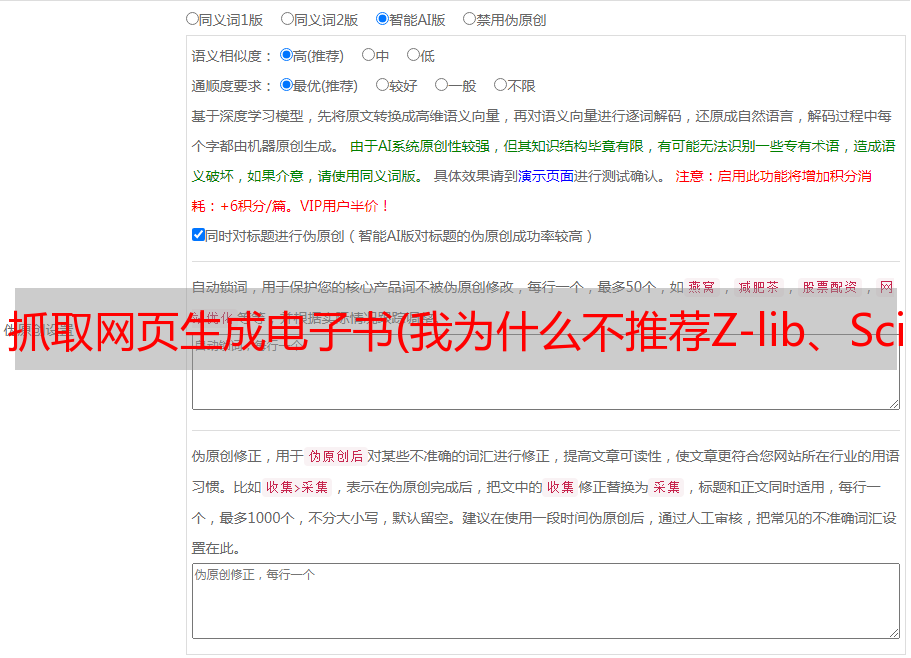
Task: Click the 燕窝 example keyword tag
Action: (701, 287)
